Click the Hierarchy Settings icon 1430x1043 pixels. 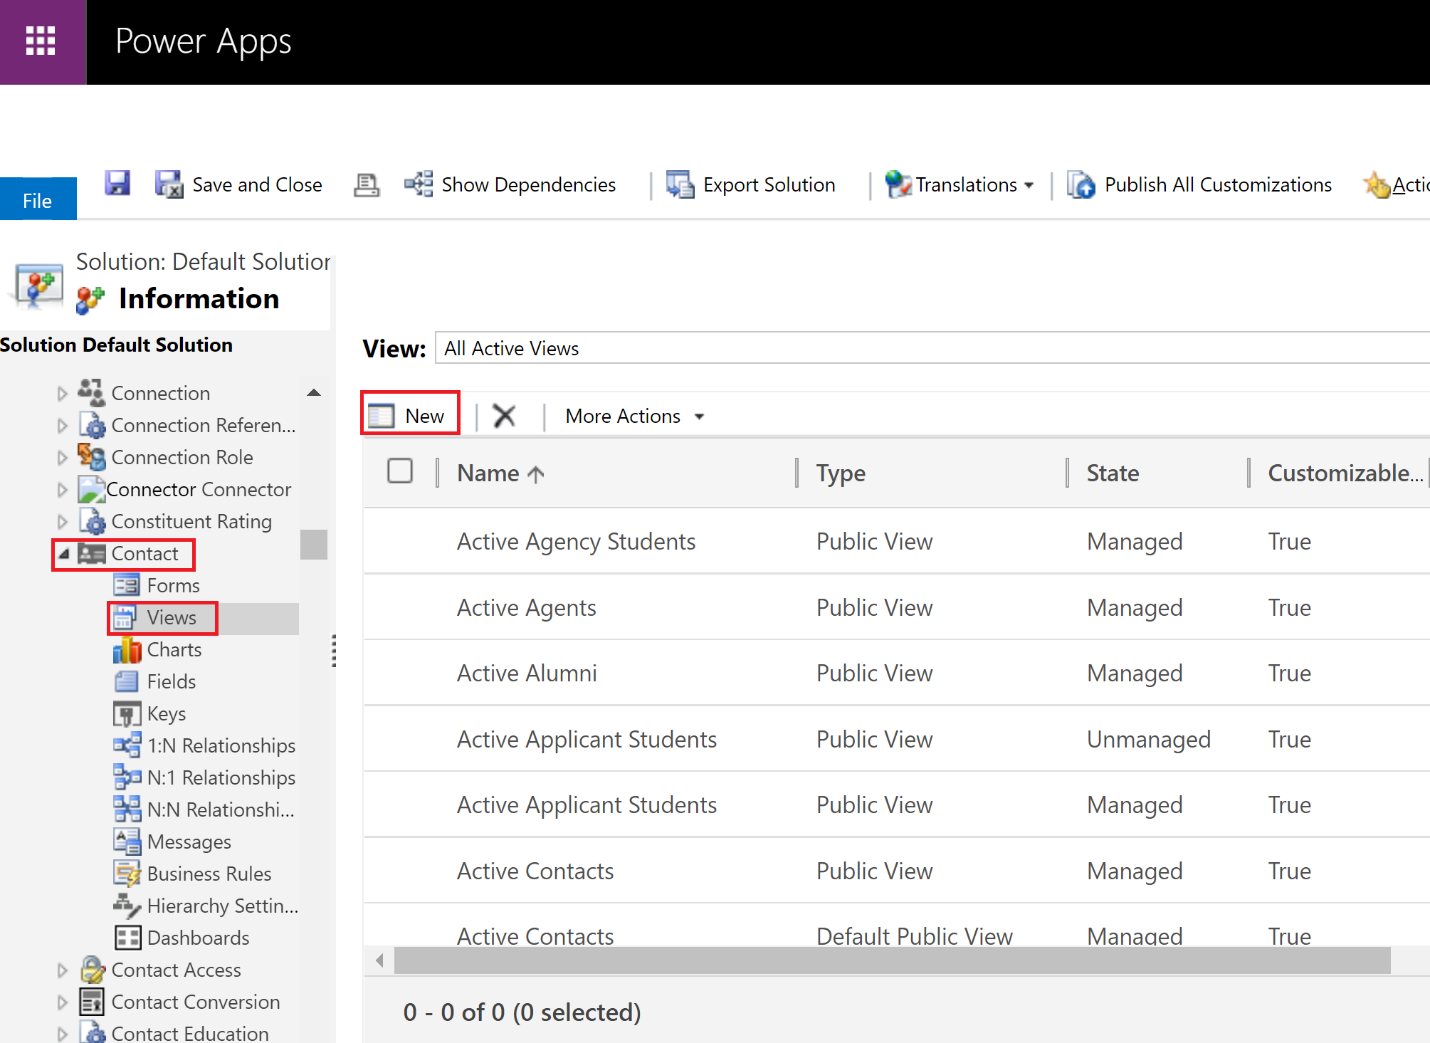pyautogui.click(x=127, y=905)
